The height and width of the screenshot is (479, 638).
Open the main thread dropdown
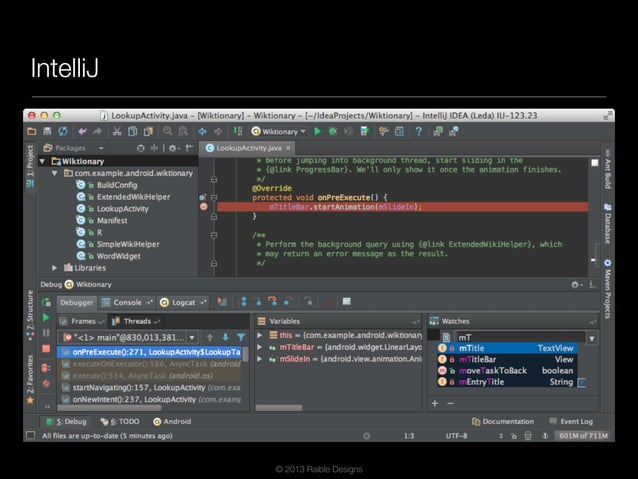coord(193,337)
